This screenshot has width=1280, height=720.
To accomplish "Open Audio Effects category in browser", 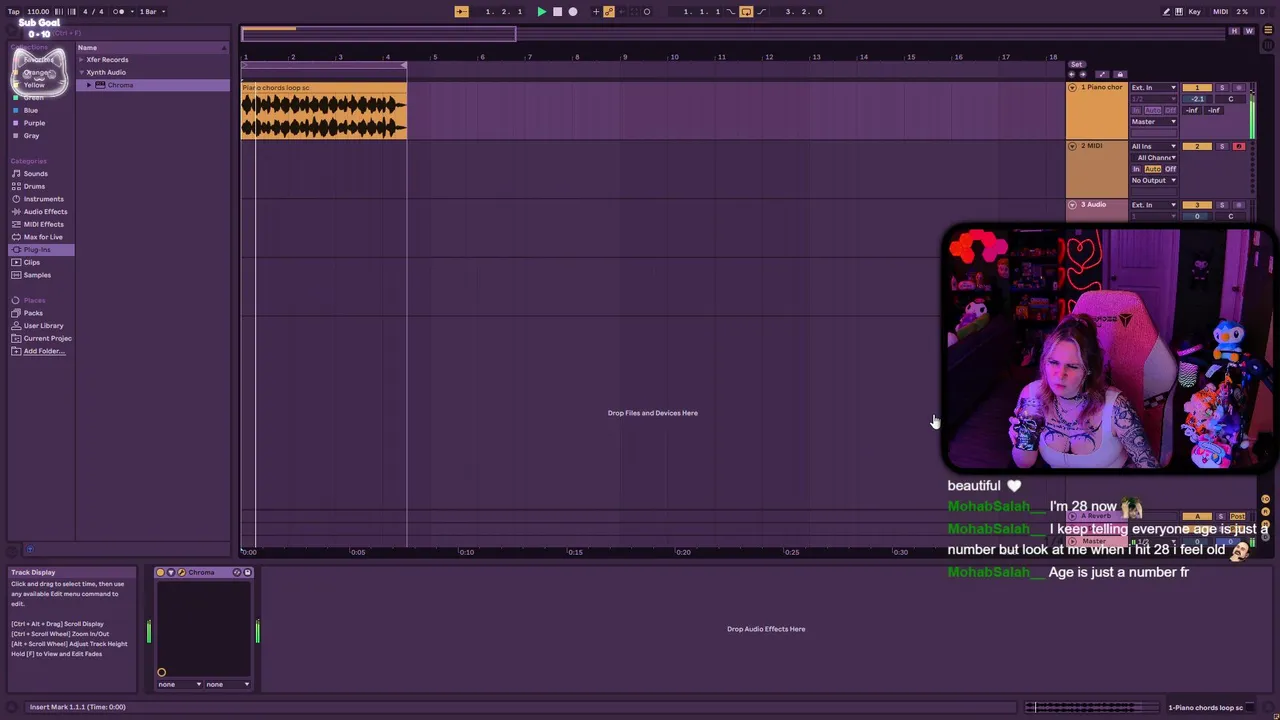I will (45, 212).
